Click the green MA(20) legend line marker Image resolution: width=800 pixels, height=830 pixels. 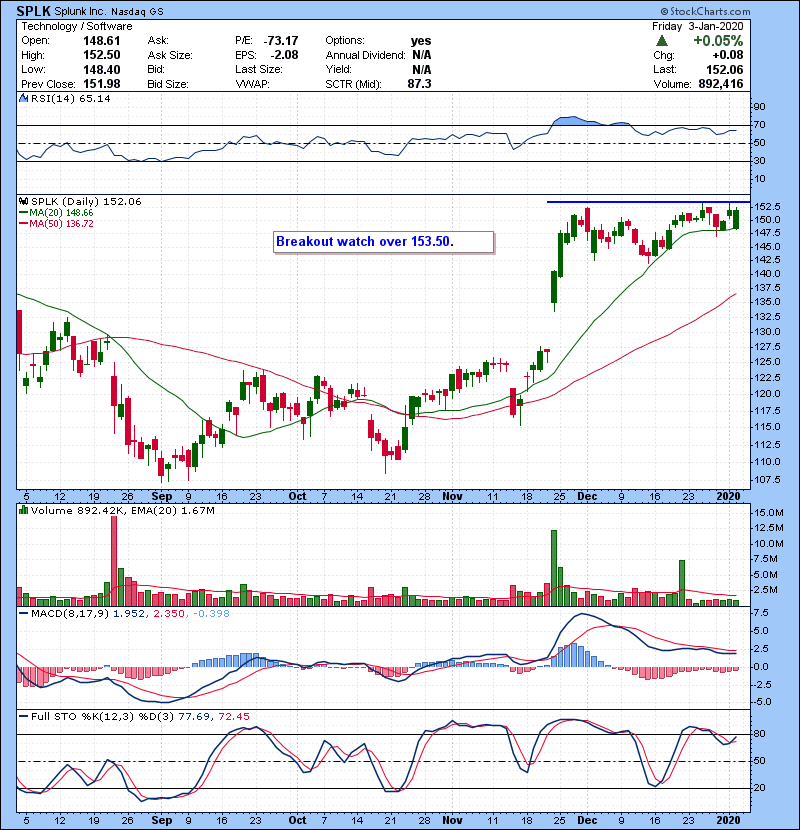pyautogui.click(x=24, y=213)
